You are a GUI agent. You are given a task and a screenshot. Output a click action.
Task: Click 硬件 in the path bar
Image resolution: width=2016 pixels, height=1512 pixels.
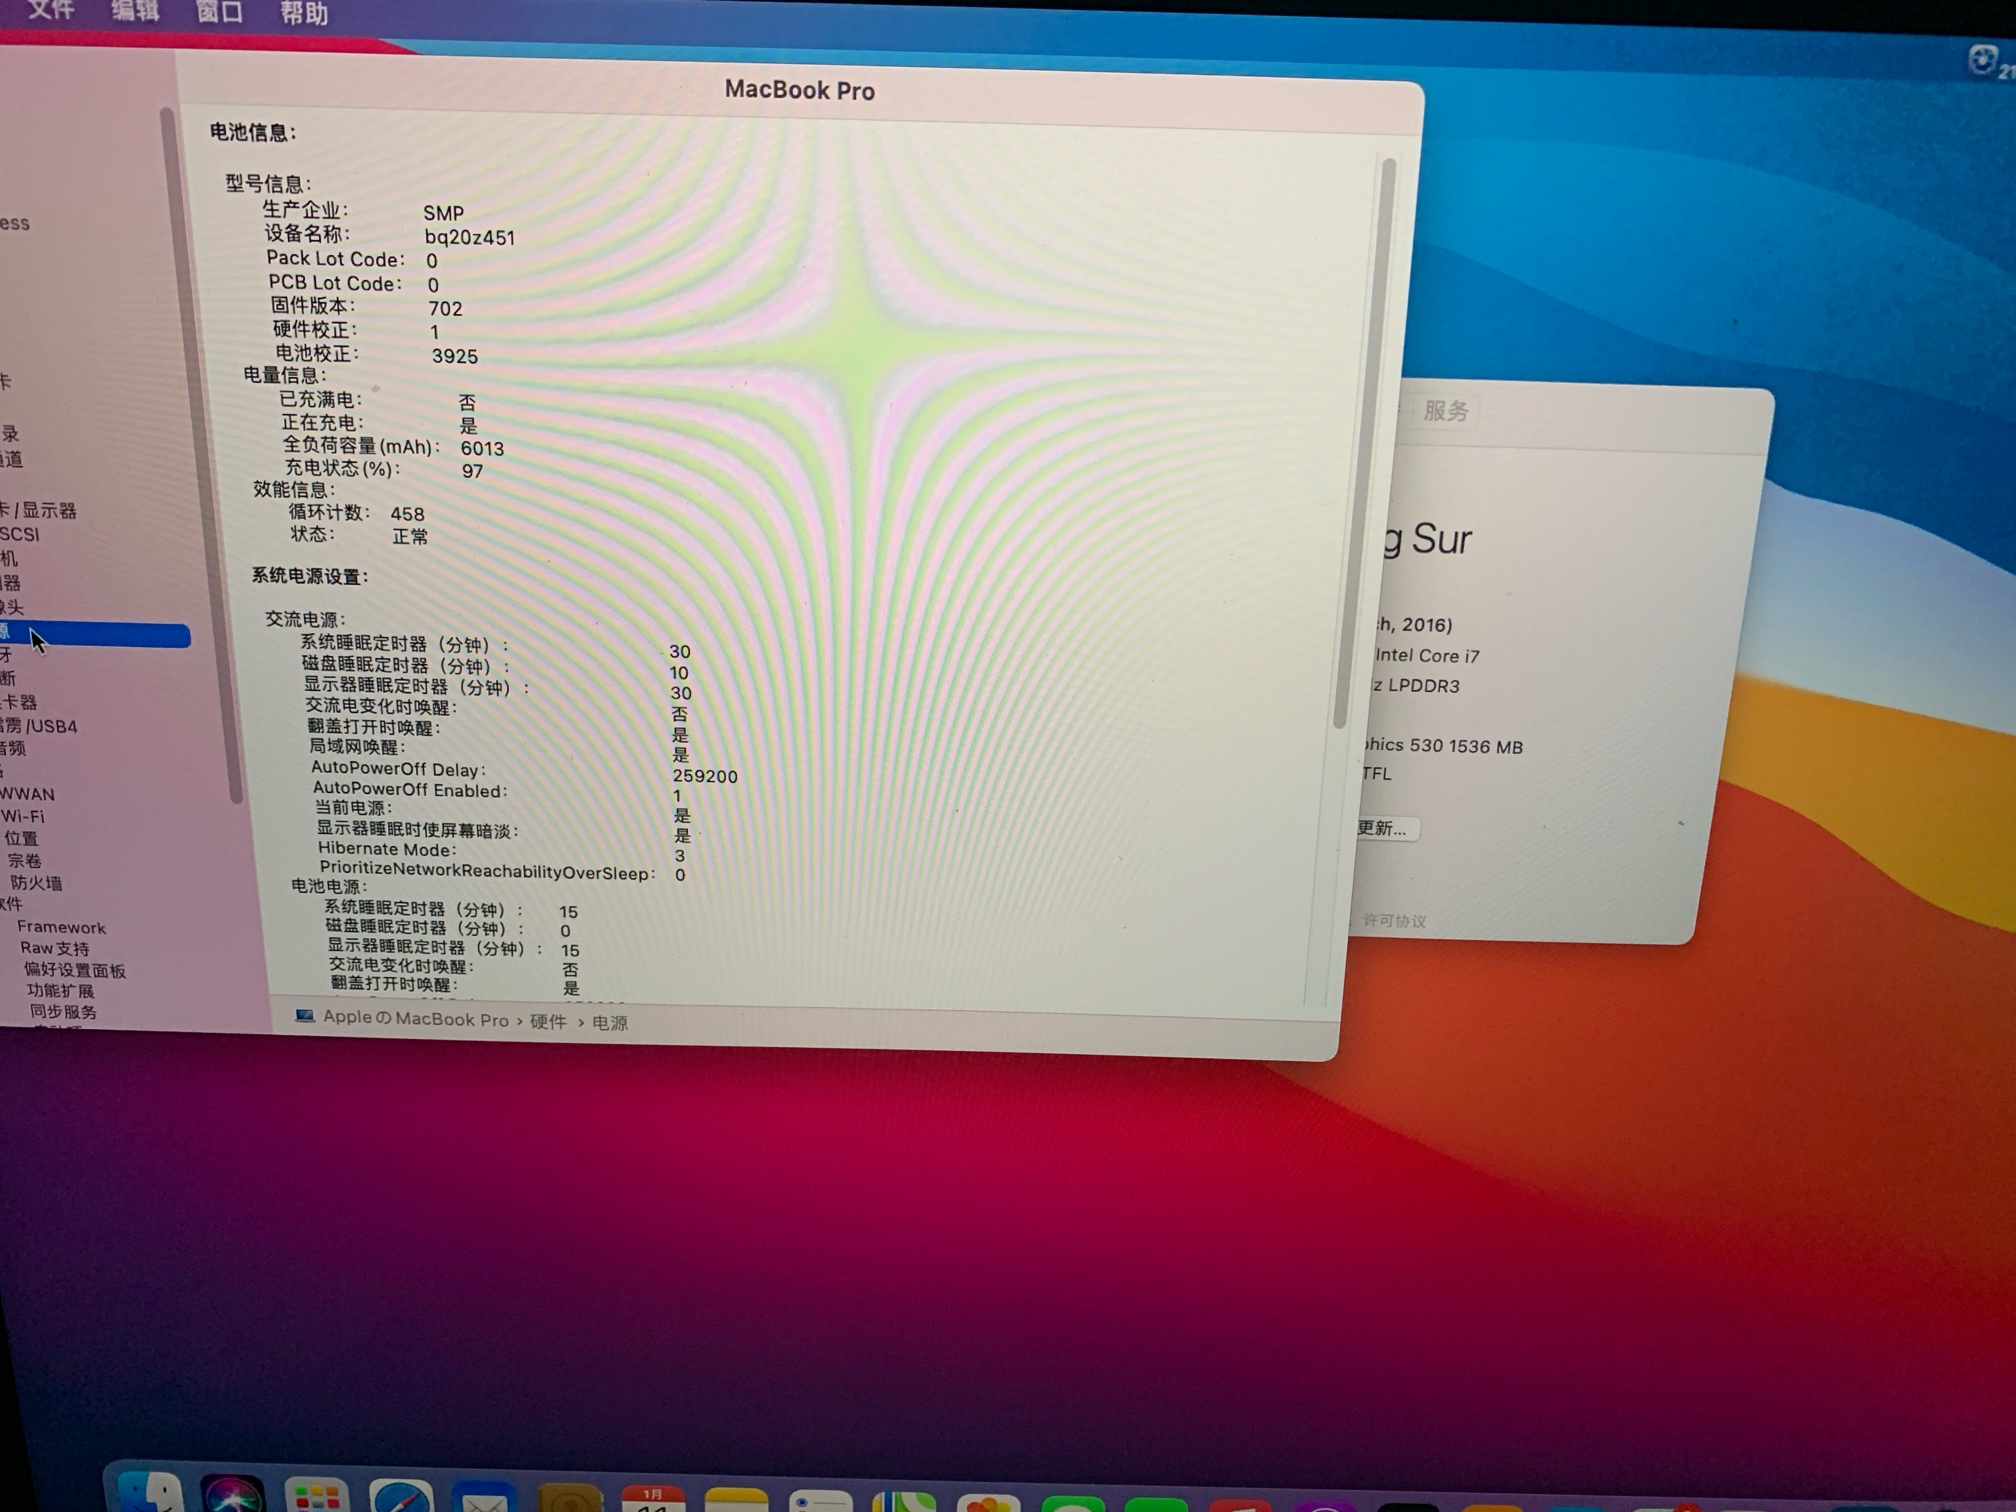click(x=548, y=1021)
